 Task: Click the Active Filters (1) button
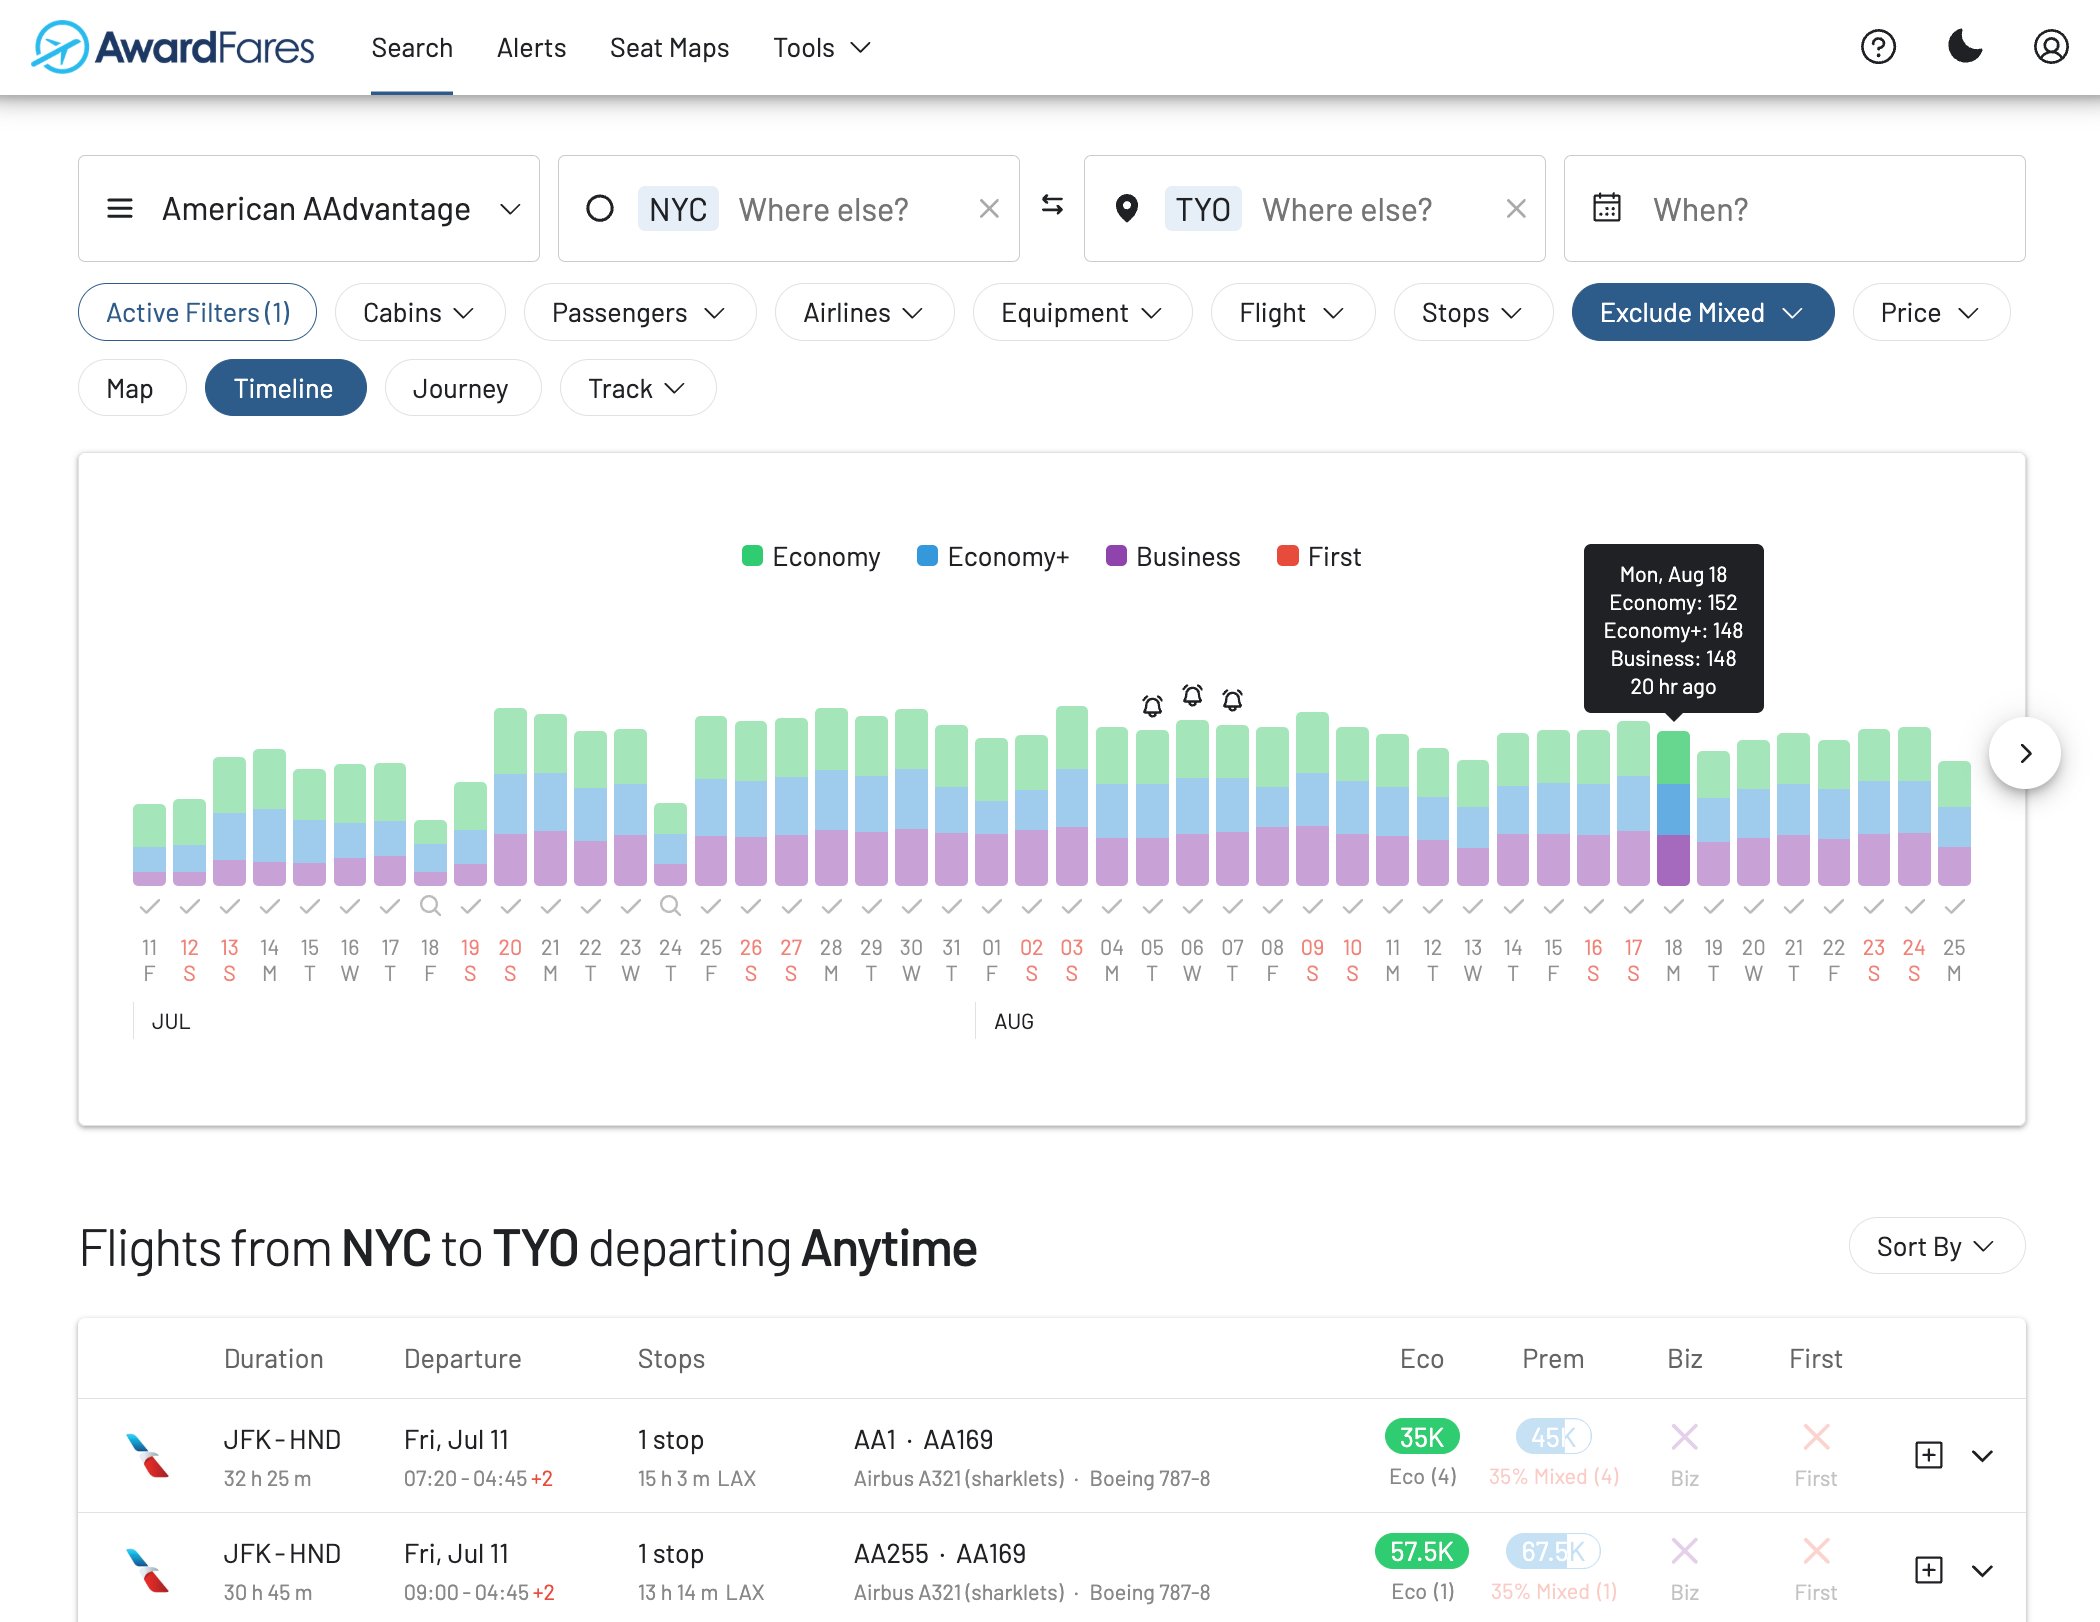[198, 313]
